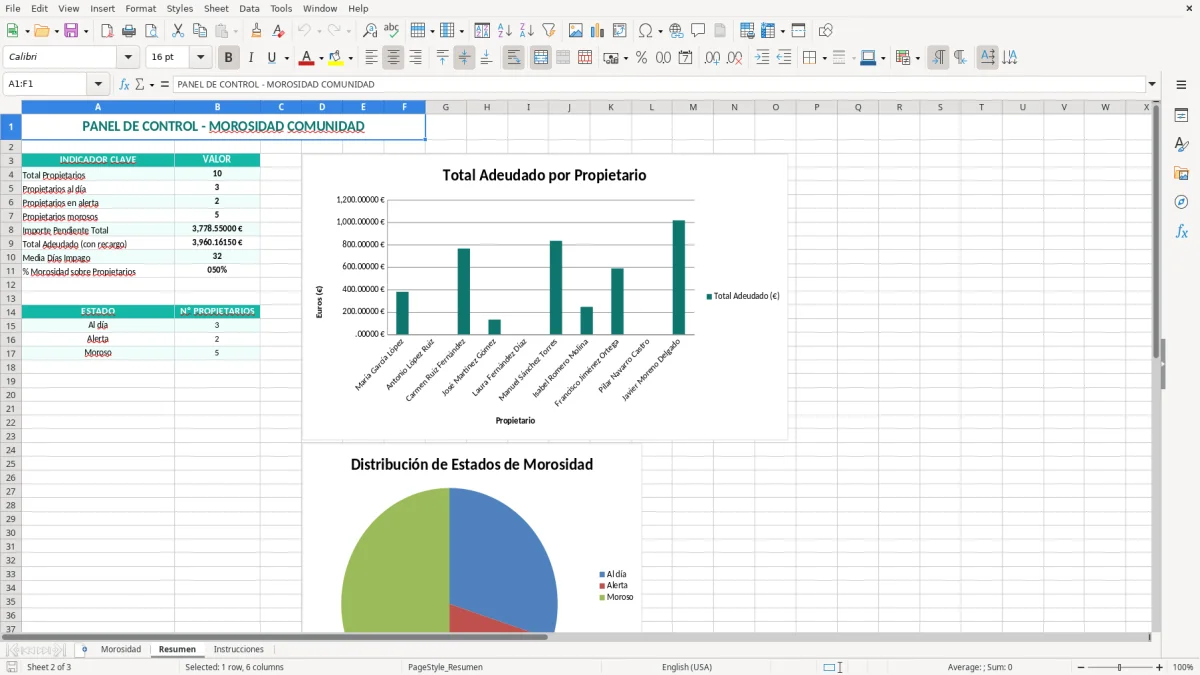Insert chart icon
The width and height of the screenshot is (1200, 675).
(598, 31)
